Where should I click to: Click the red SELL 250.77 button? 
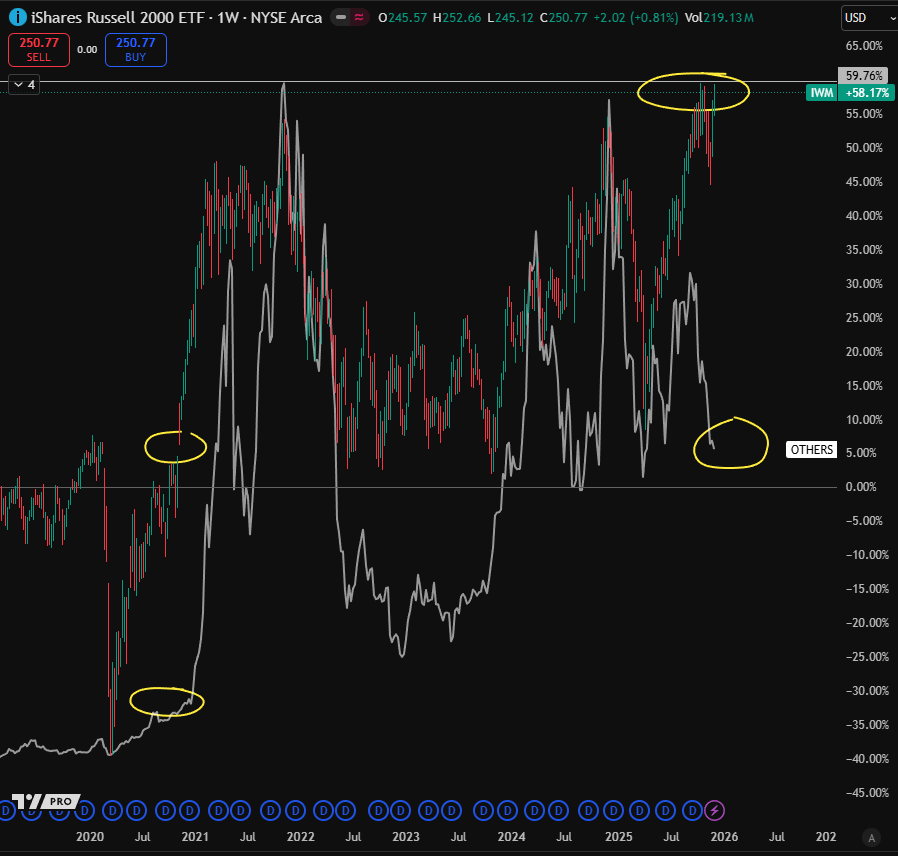pos(39,50)
